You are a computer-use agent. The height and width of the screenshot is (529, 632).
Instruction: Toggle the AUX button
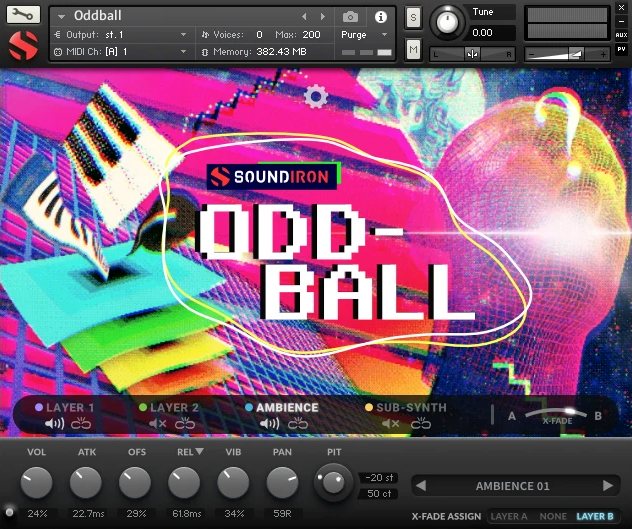[621, 35]
